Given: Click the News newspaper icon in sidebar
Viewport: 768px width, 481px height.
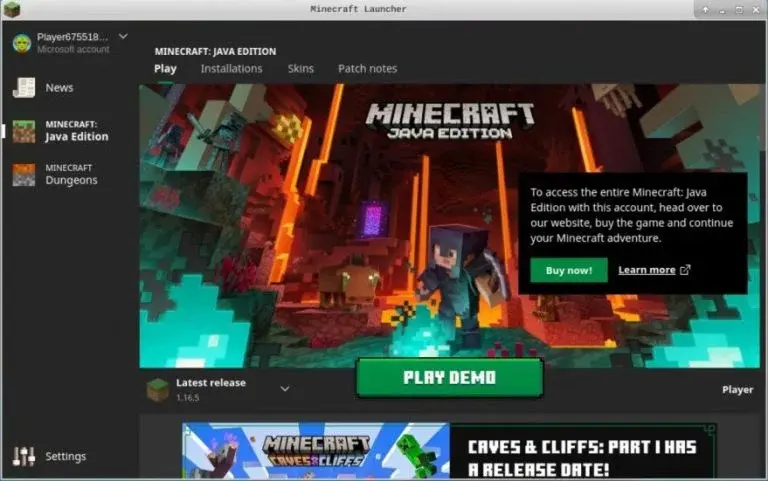Looking at the screenshot, I should tap(23, 88).
